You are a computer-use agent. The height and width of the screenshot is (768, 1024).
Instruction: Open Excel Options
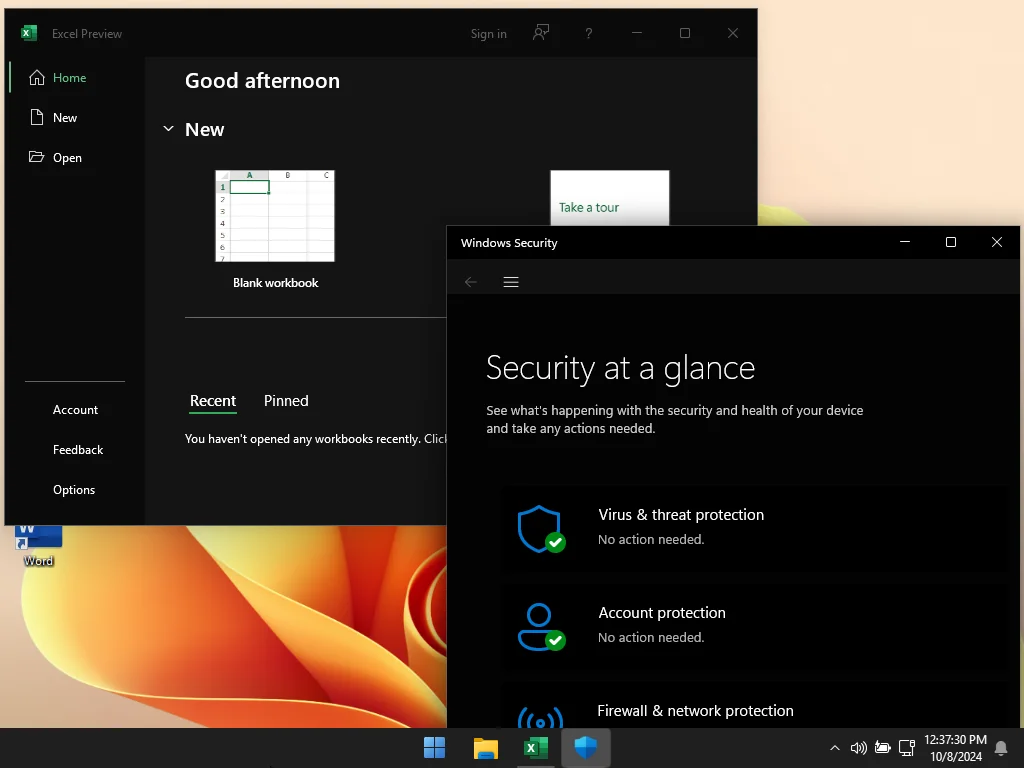click(74, 489)
